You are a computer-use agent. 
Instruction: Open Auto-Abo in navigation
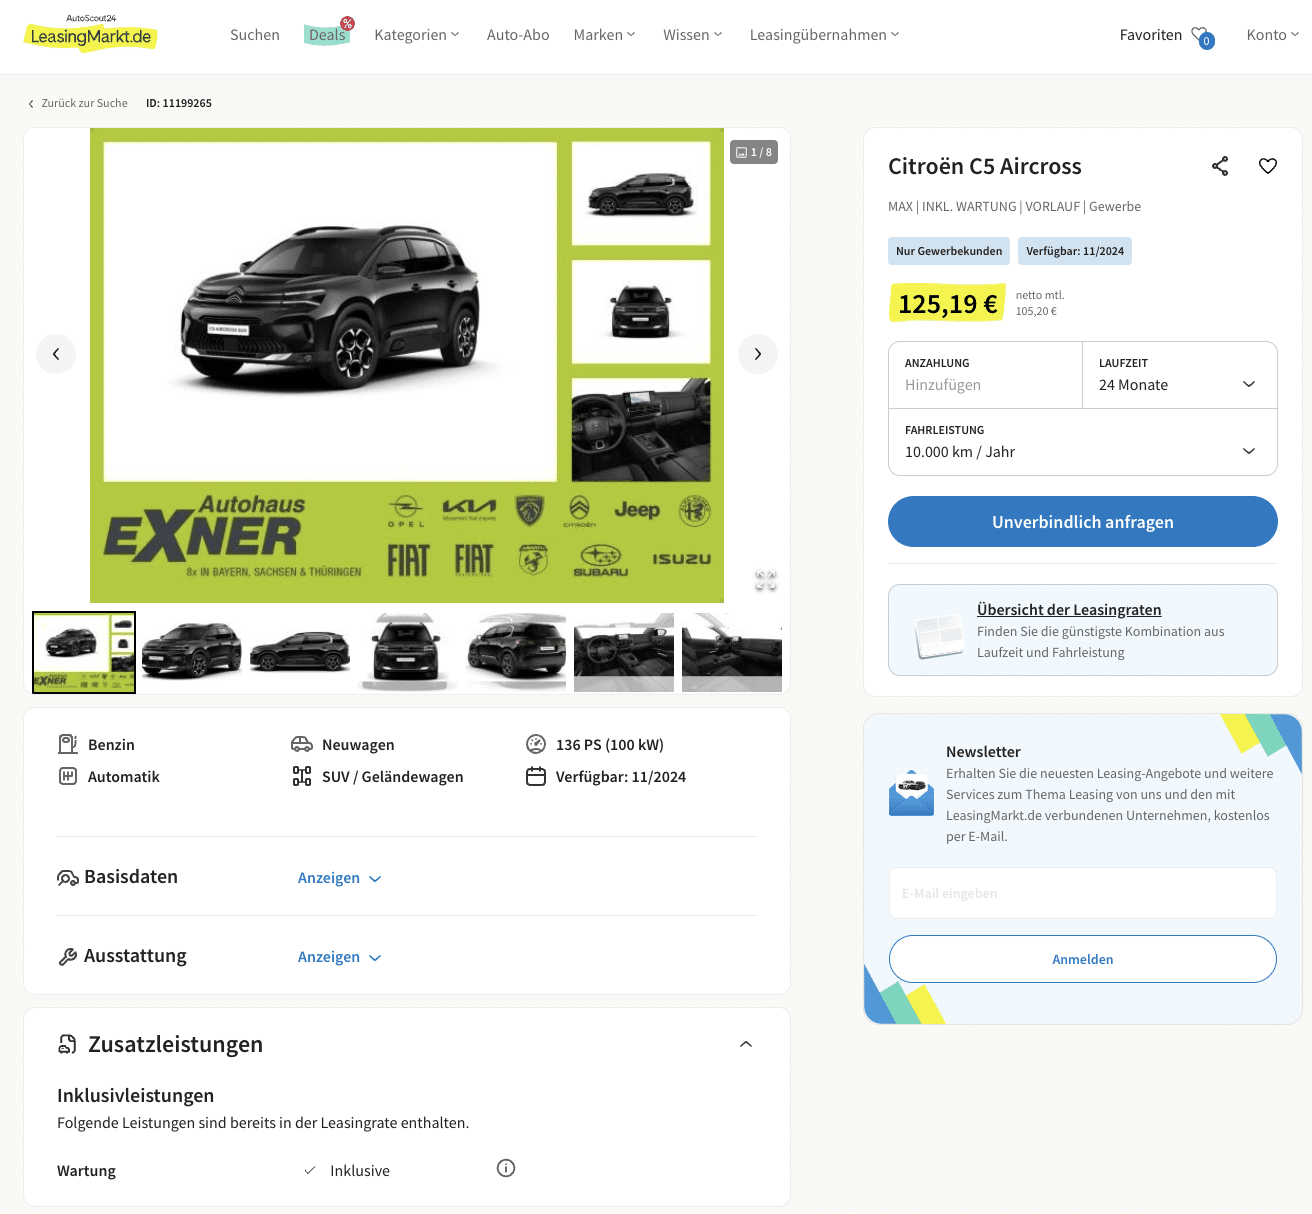518,35
